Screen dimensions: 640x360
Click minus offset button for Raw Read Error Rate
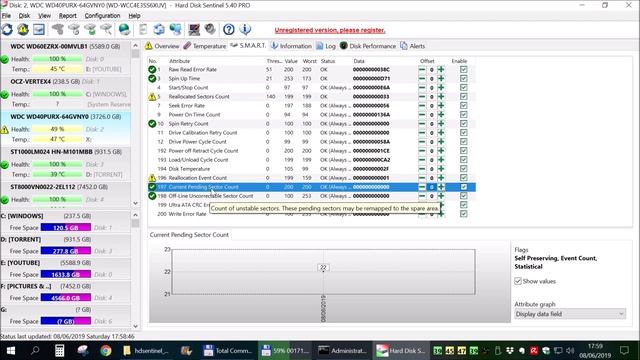pyautogui.click(x=422, y=69)
